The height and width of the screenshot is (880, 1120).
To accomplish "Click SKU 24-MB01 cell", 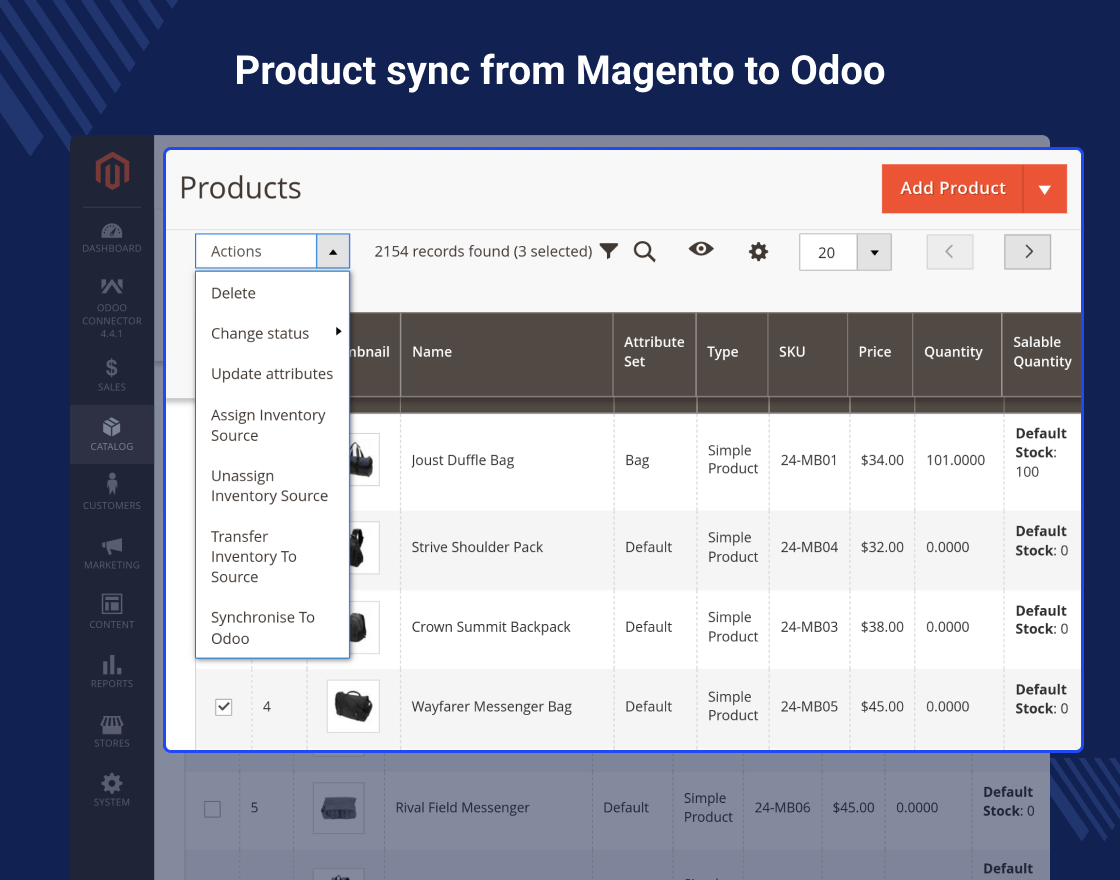I will pyautogui.click(x=809, y=460).
